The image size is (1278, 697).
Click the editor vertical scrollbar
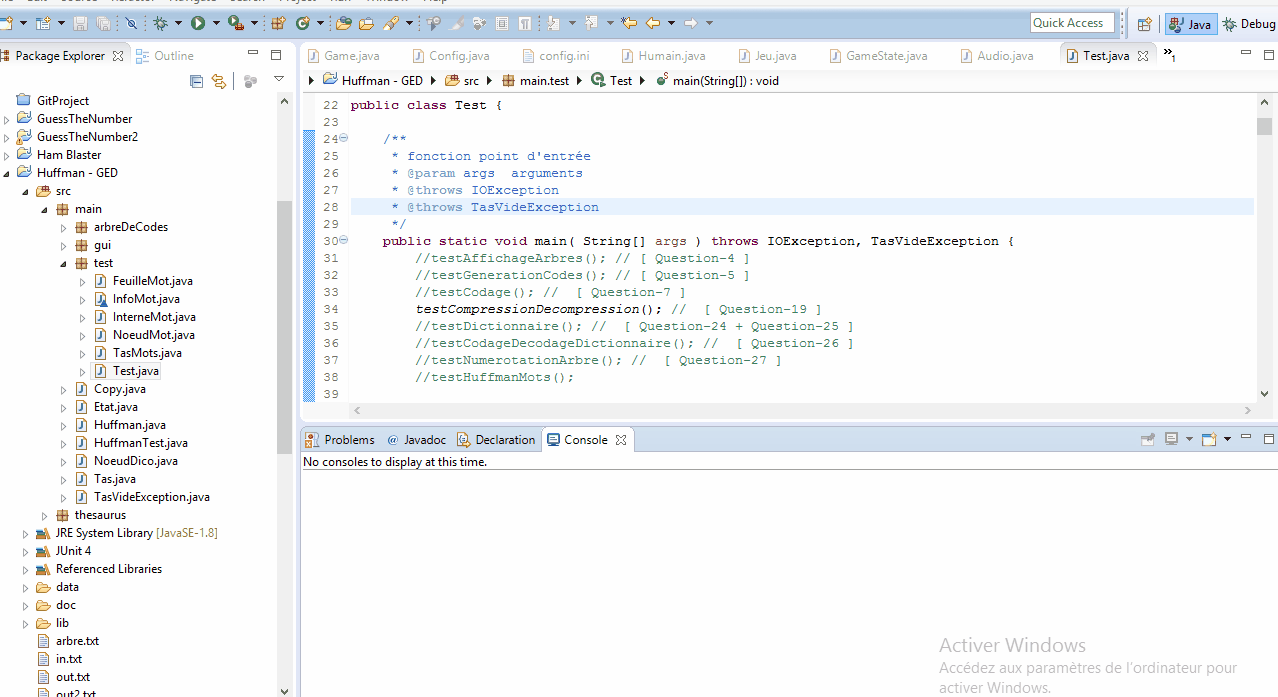(1264, 125)
